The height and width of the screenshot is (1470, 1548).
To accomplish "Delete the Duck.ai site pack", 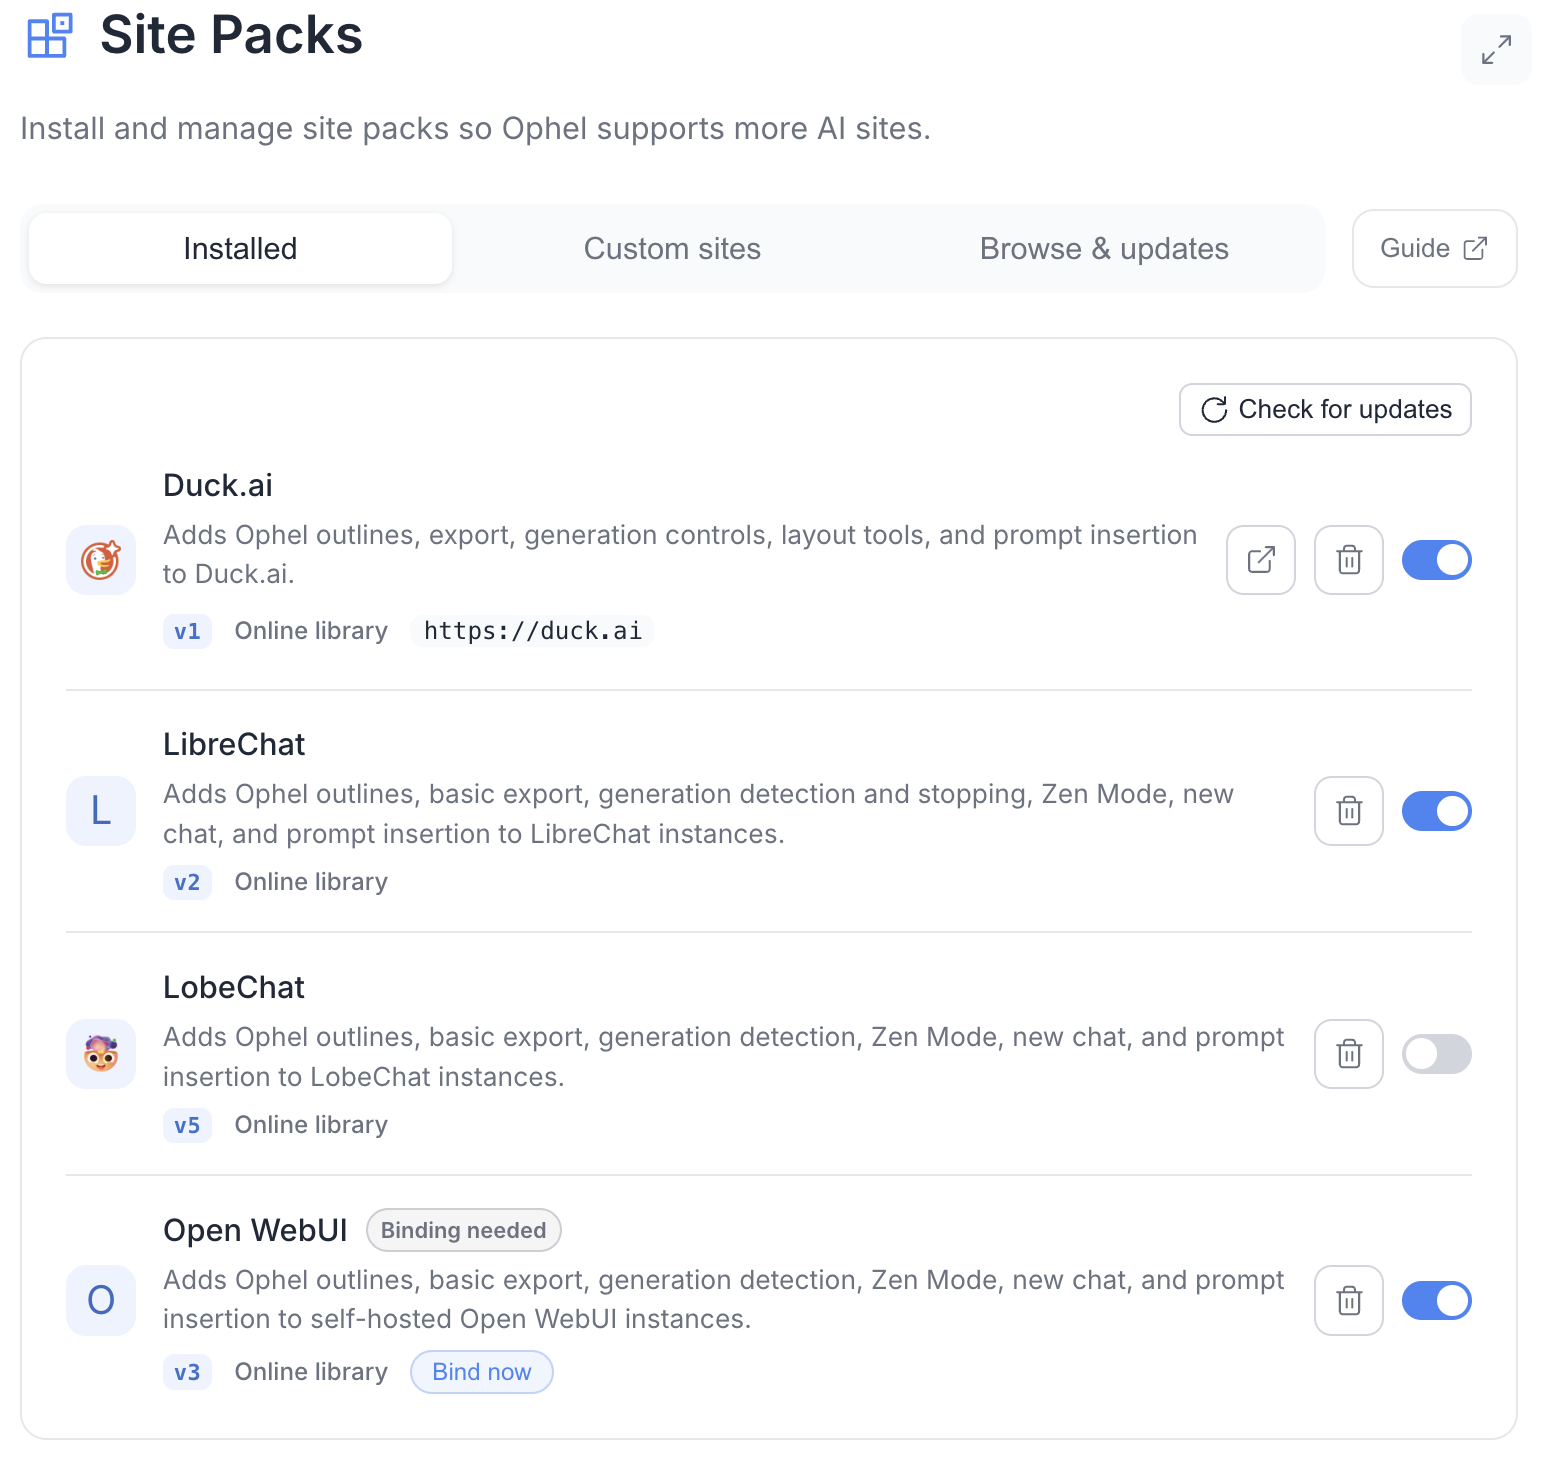I will tap(1349, 560).
